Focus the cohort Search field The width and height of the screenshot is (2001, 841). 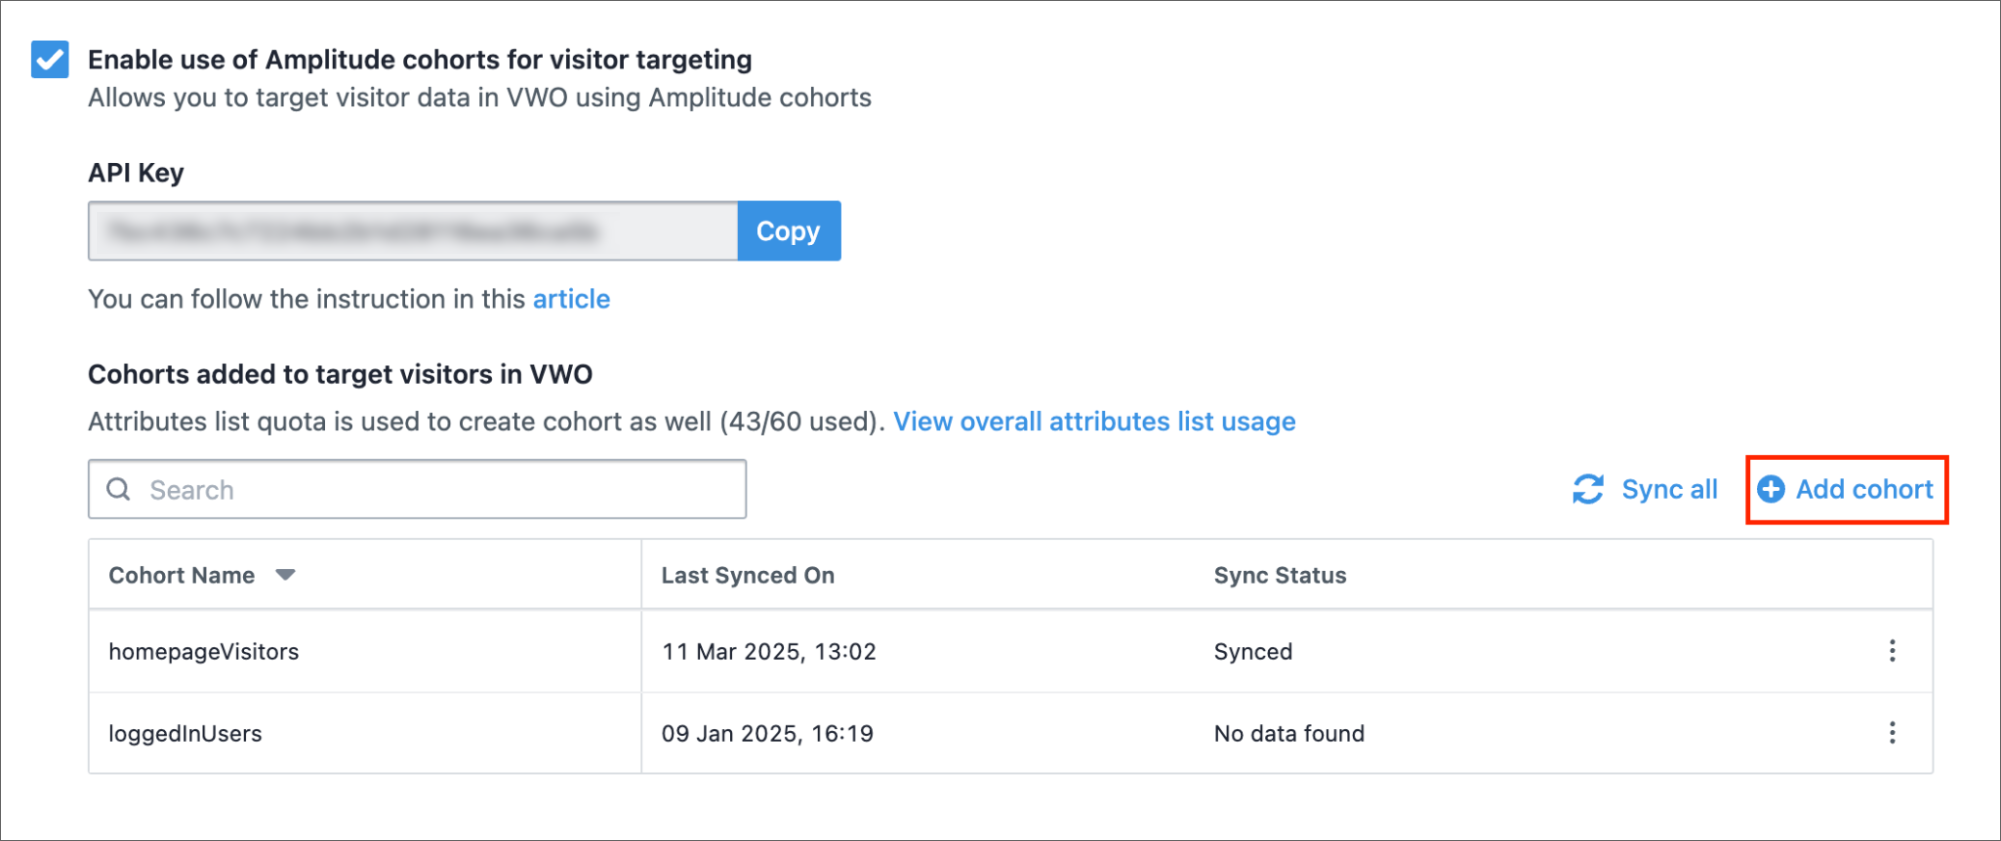[x=417, y=489]
